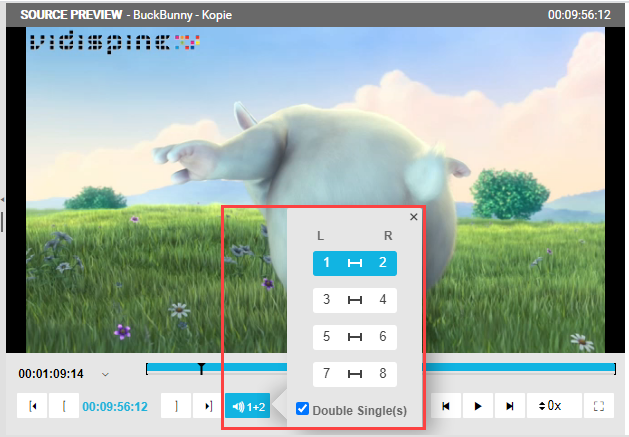Click the playhead marker on the timeline
629x437 pixels.
coord(201,368)
